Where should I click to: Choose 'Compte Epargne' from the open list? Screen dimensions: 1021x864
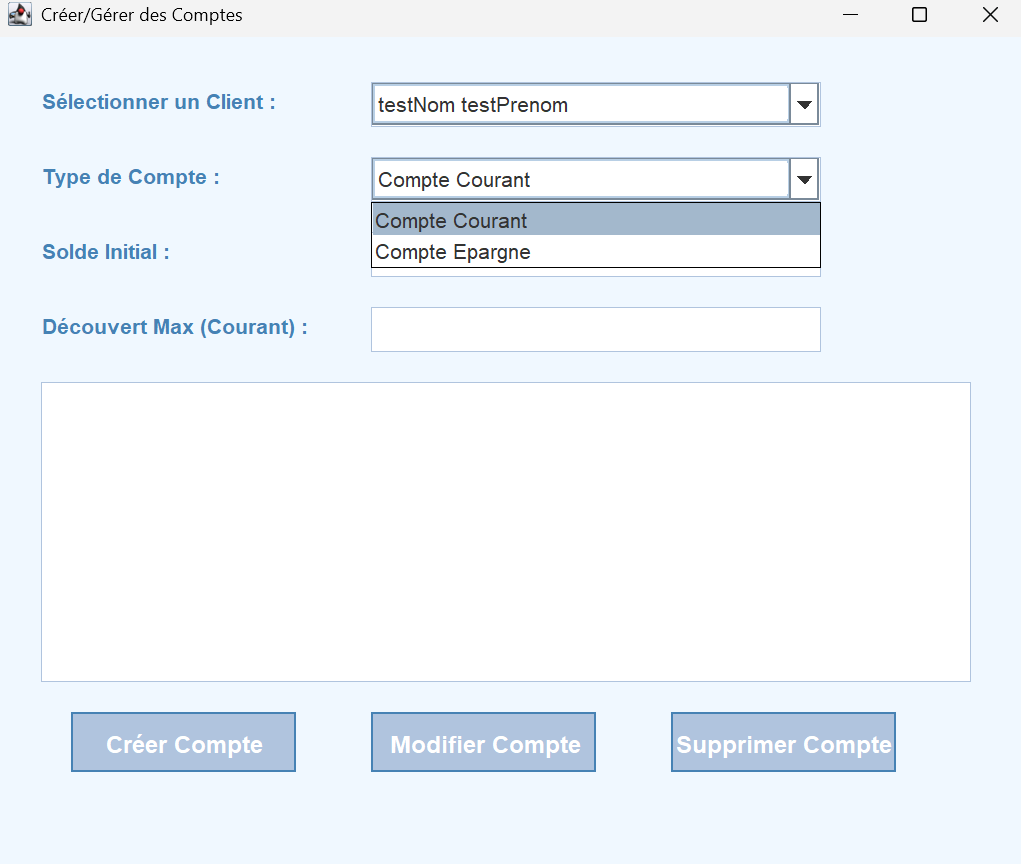coord(595,252)
